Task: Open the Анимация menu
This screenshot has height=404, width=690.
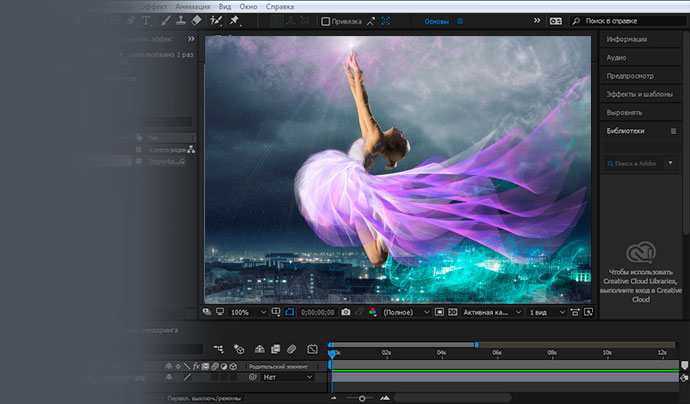Action: (192, 7)
